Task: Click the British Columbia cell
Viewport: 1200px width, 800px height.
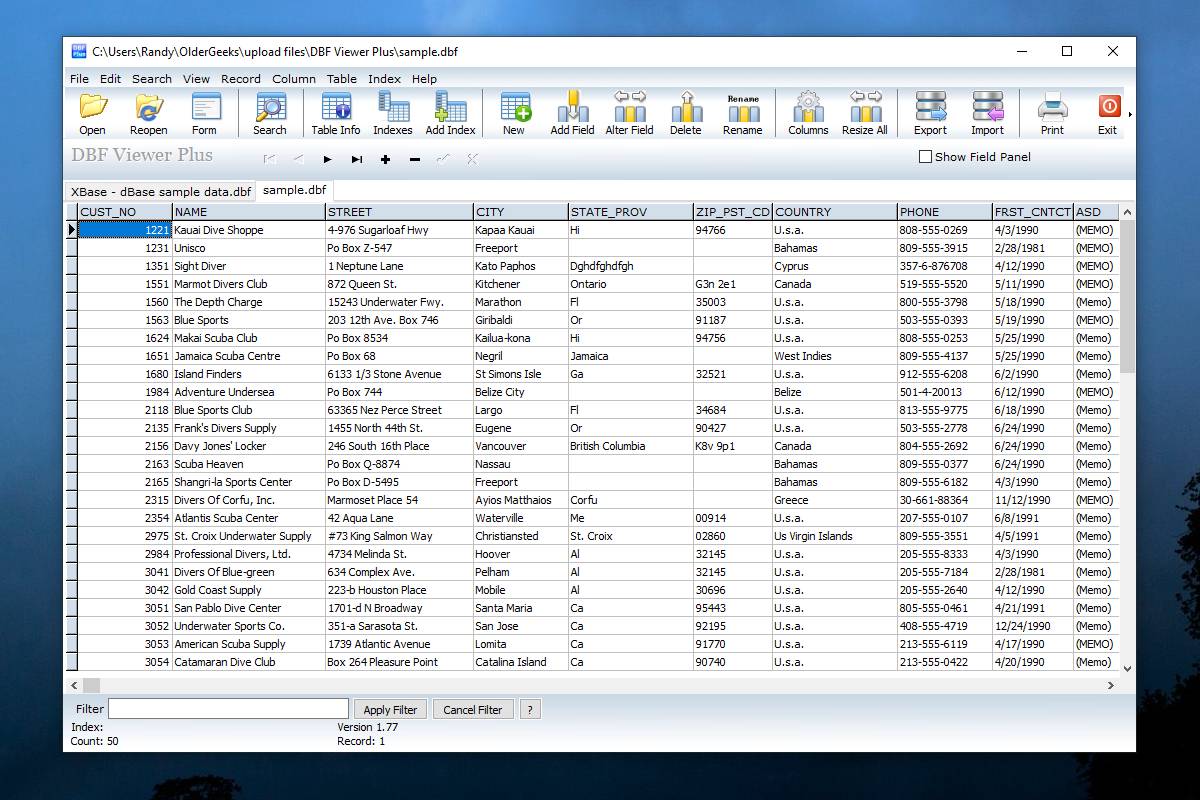Action: pyautogui.click(x=630, y=446)
